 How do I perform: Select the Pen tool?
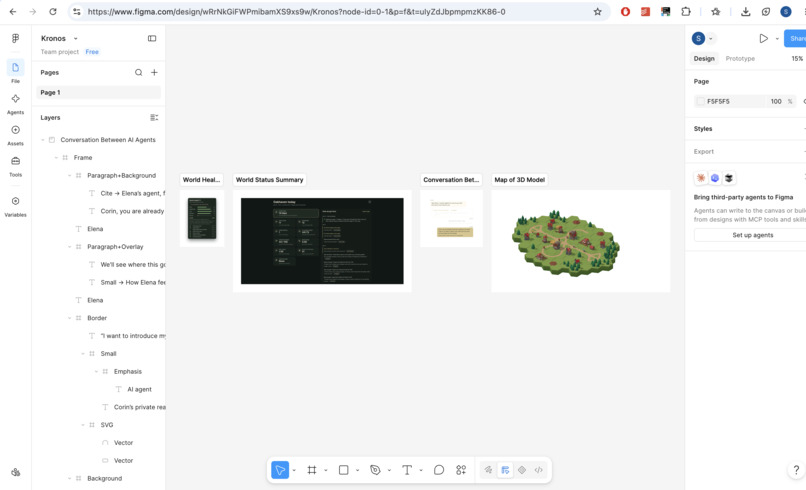[375, 470]
